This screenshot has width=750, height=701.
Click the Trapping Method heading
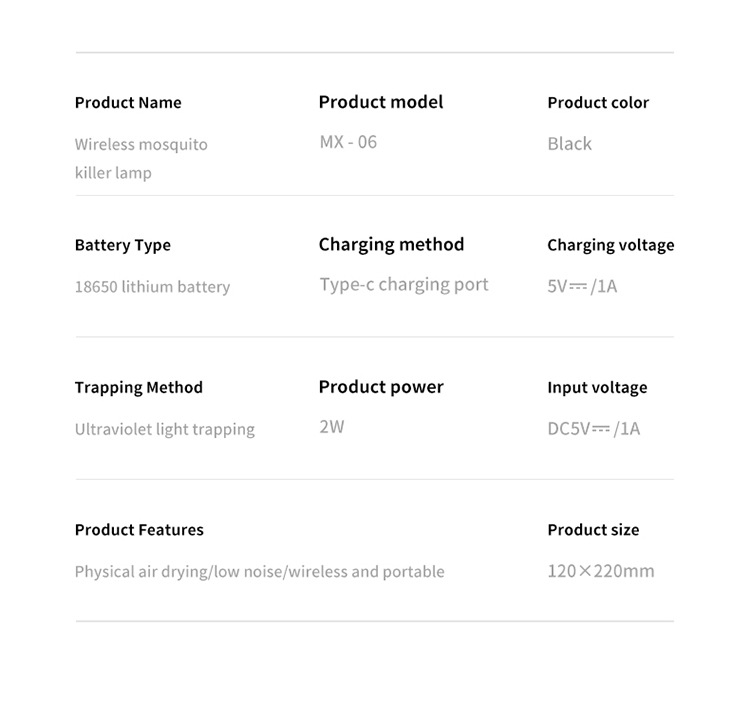click(138, 388)
